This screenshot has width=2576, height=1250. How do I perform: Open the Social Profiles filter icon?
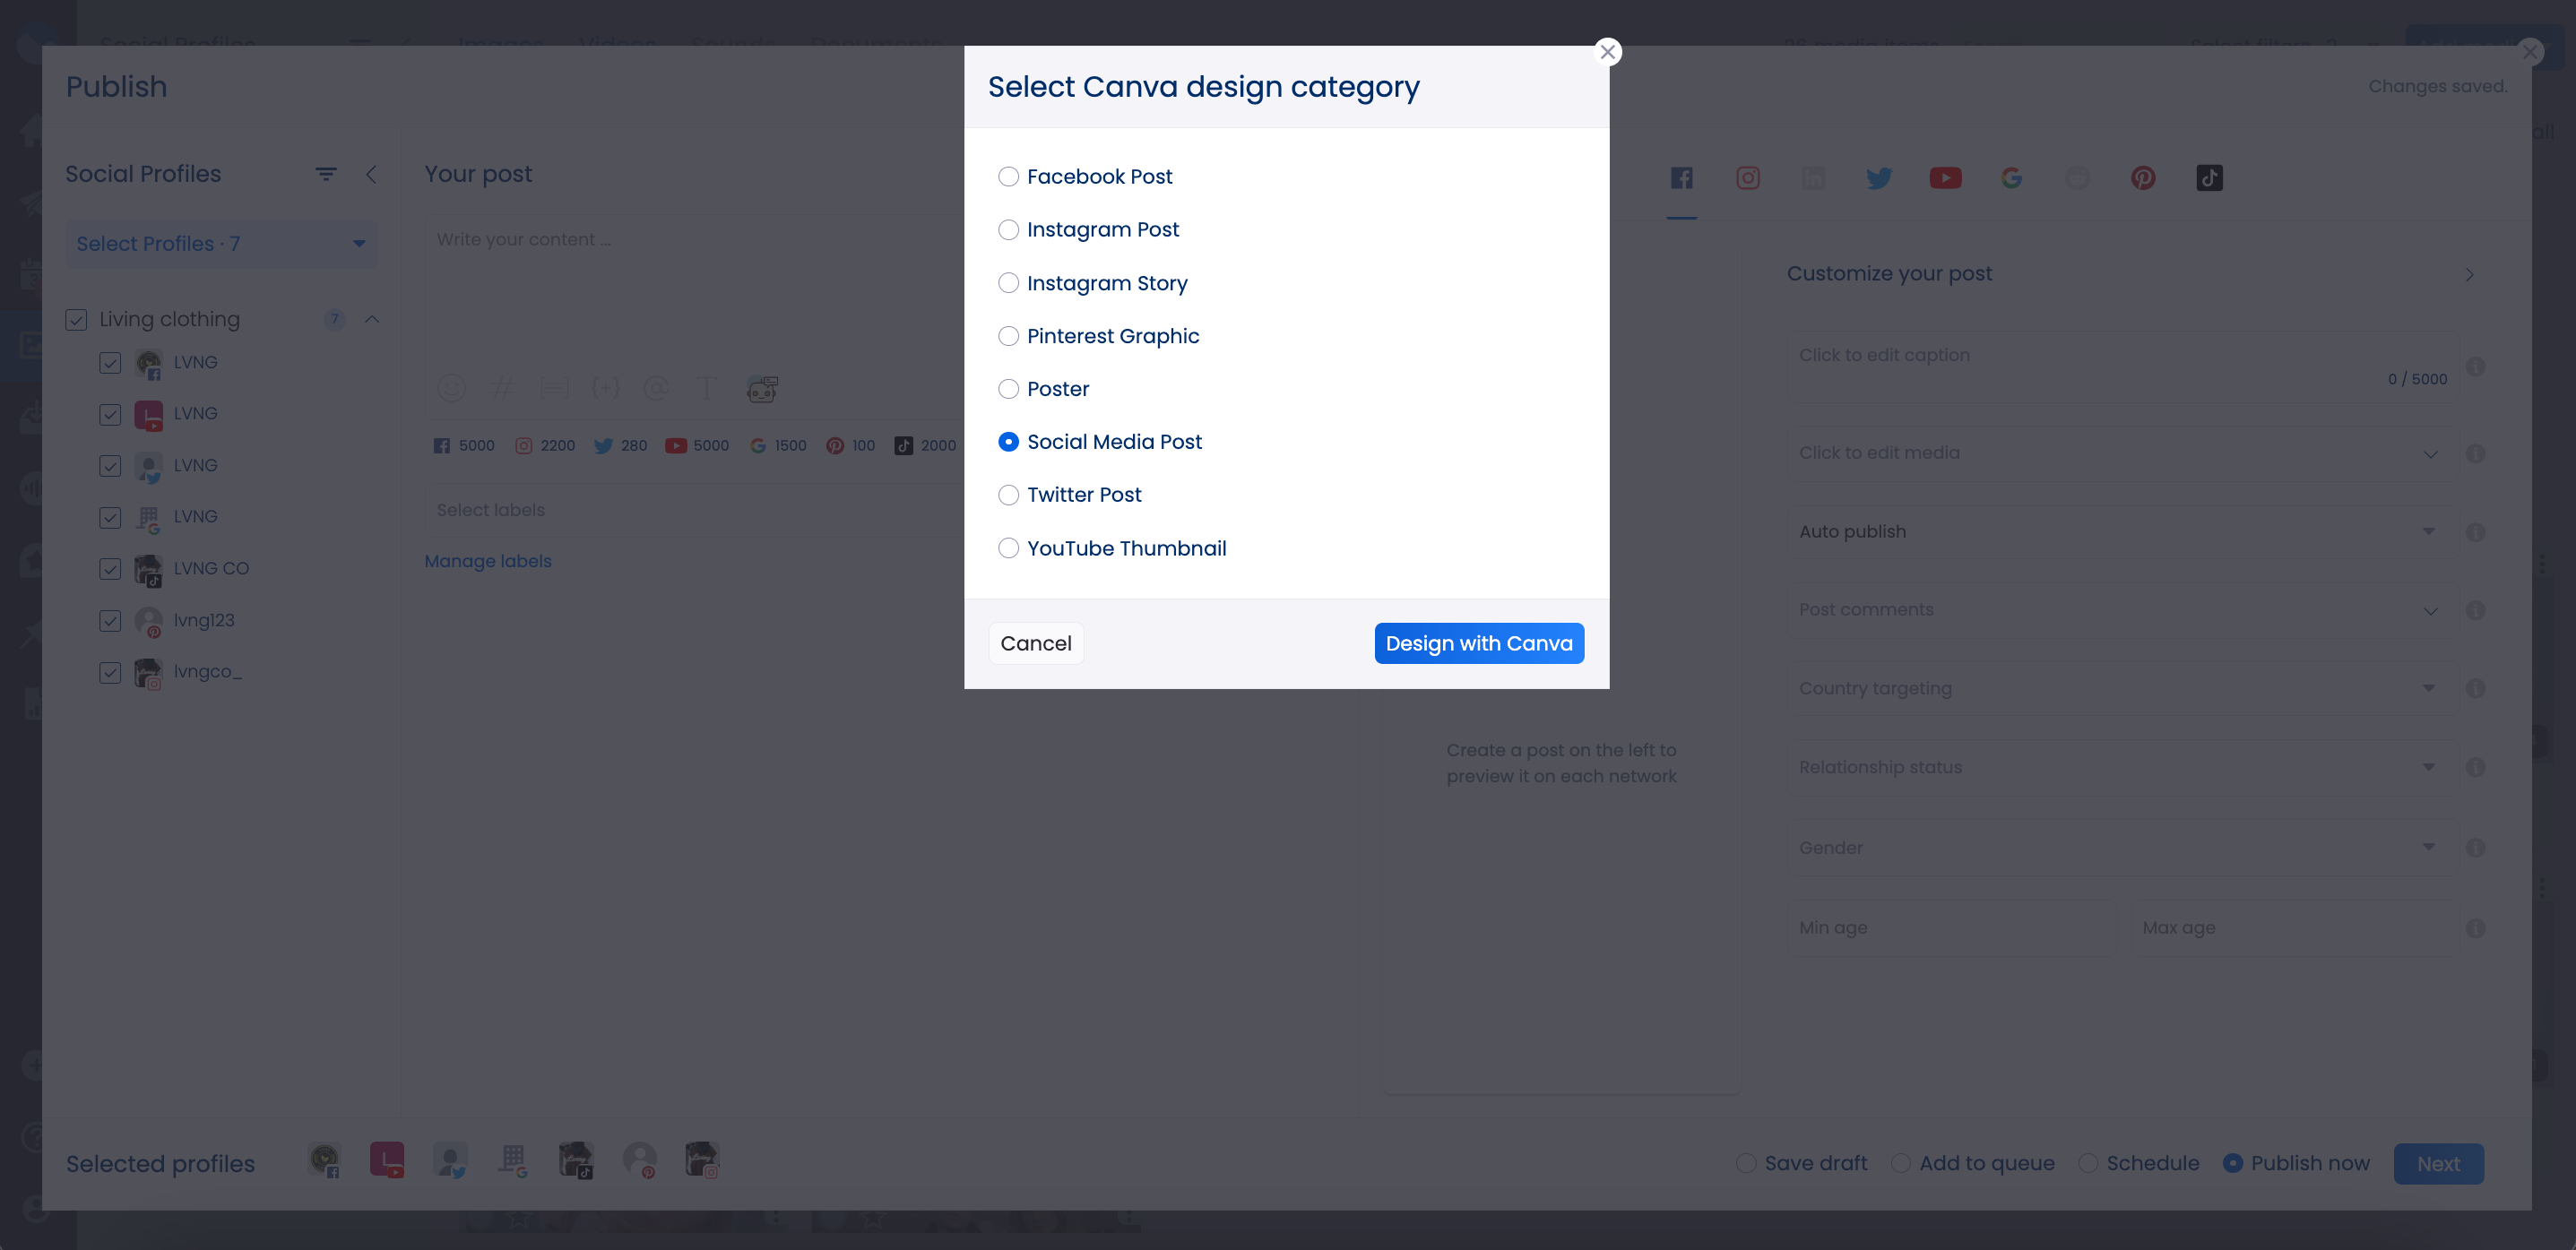pyautogui.click(x=325, y=174)
